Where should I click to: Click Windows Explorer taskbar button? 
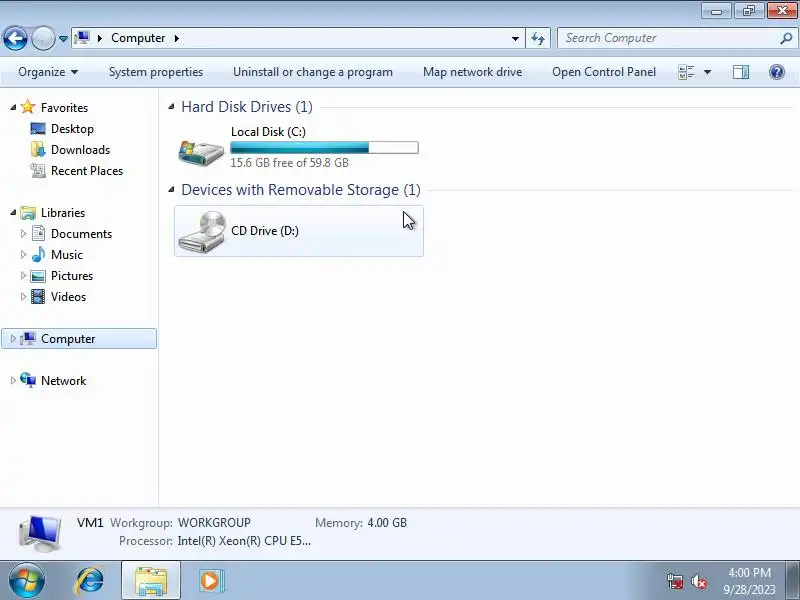[151, 580]
